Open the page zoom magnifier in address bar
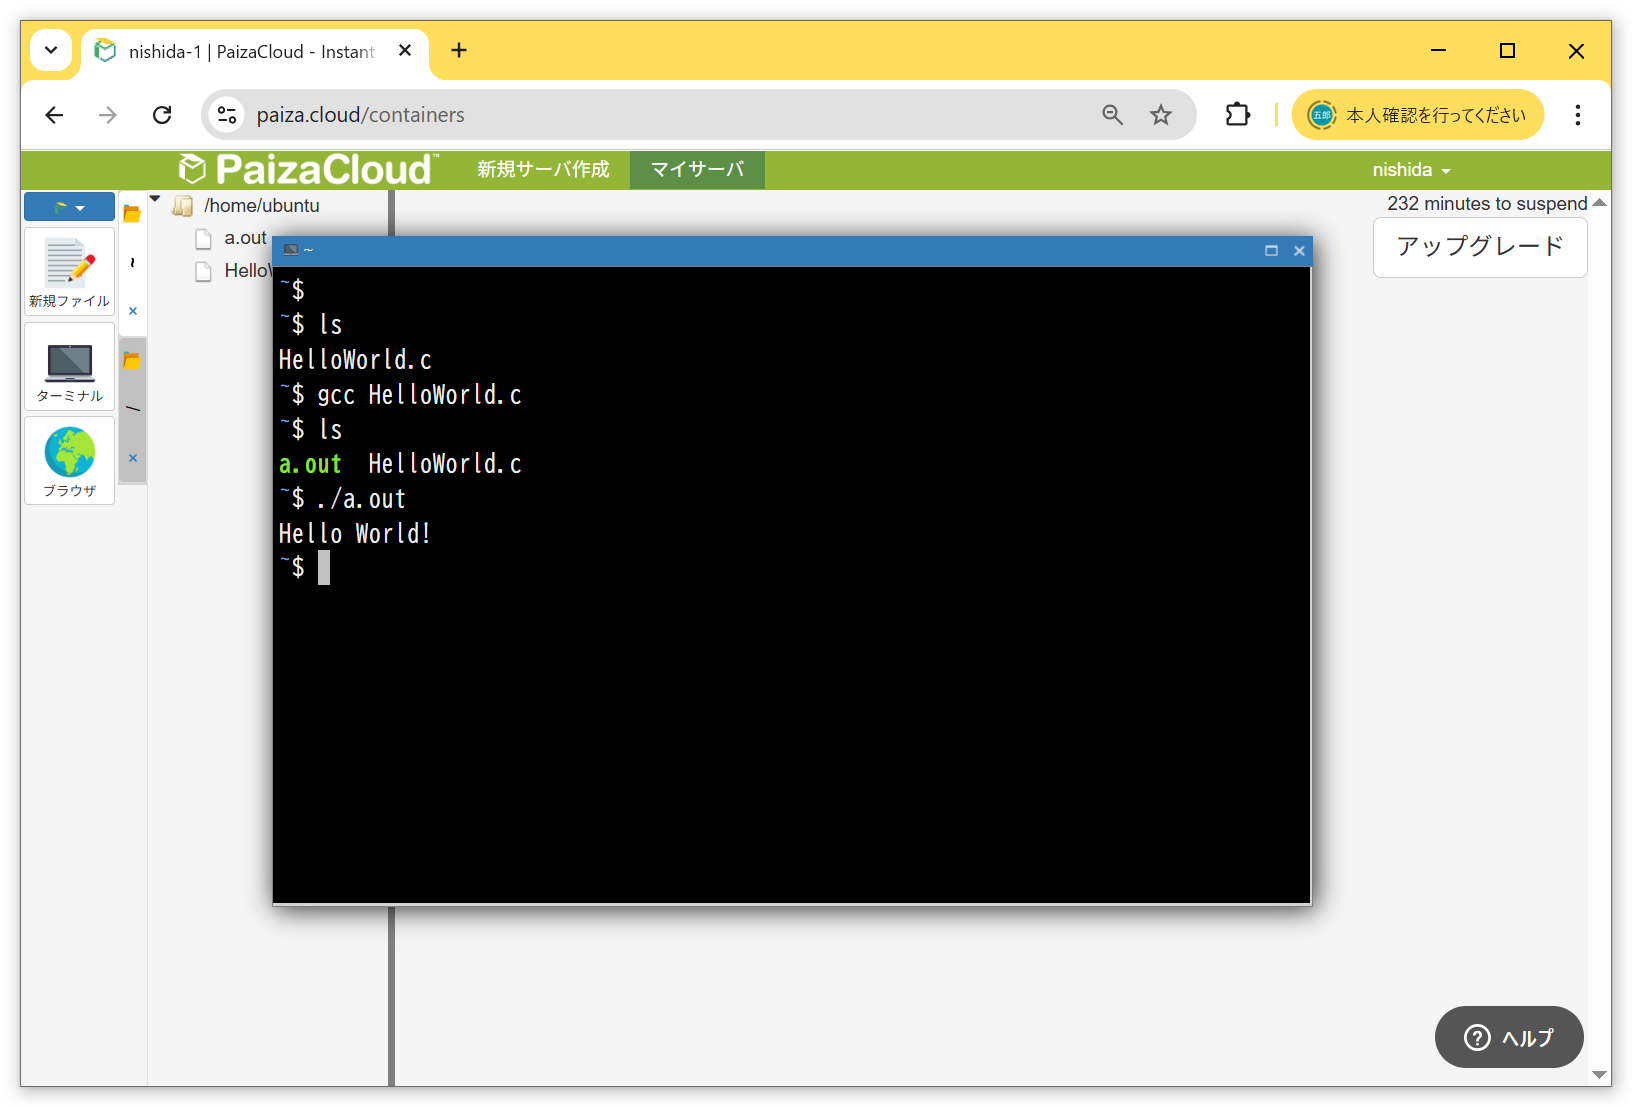 coord(1112,115)
